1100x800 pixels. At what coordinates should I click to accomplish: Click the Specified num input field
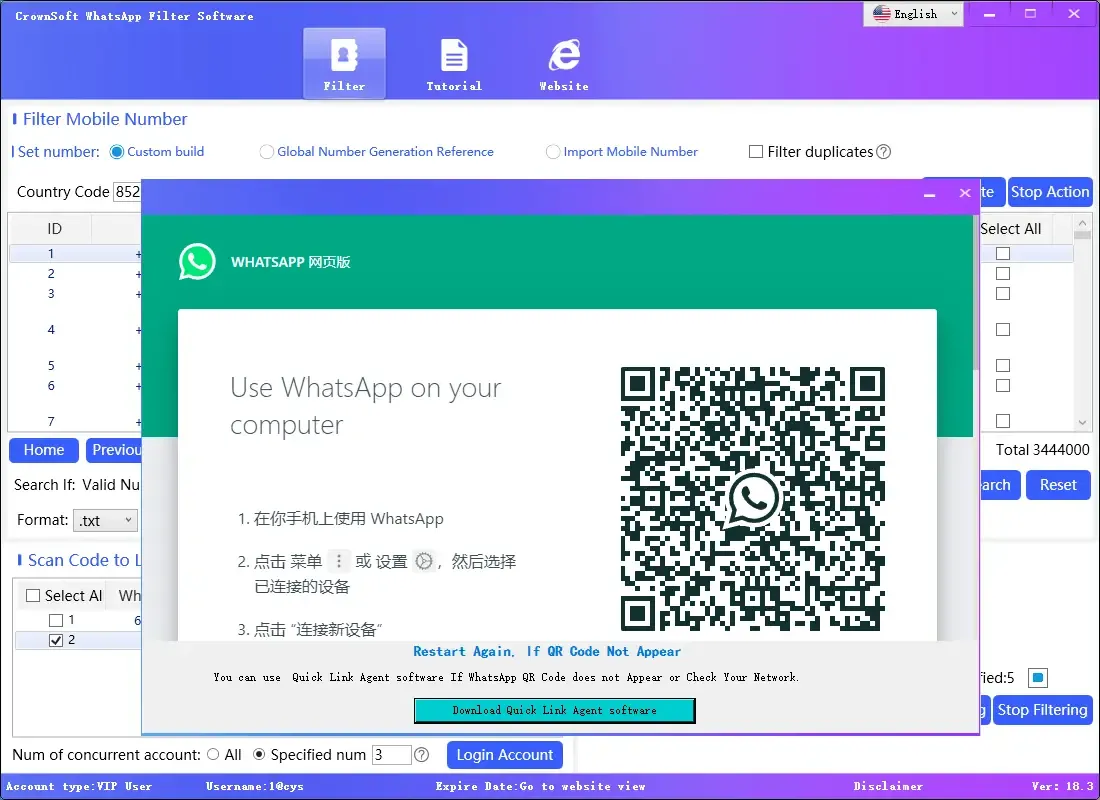[x=391, y=755]
